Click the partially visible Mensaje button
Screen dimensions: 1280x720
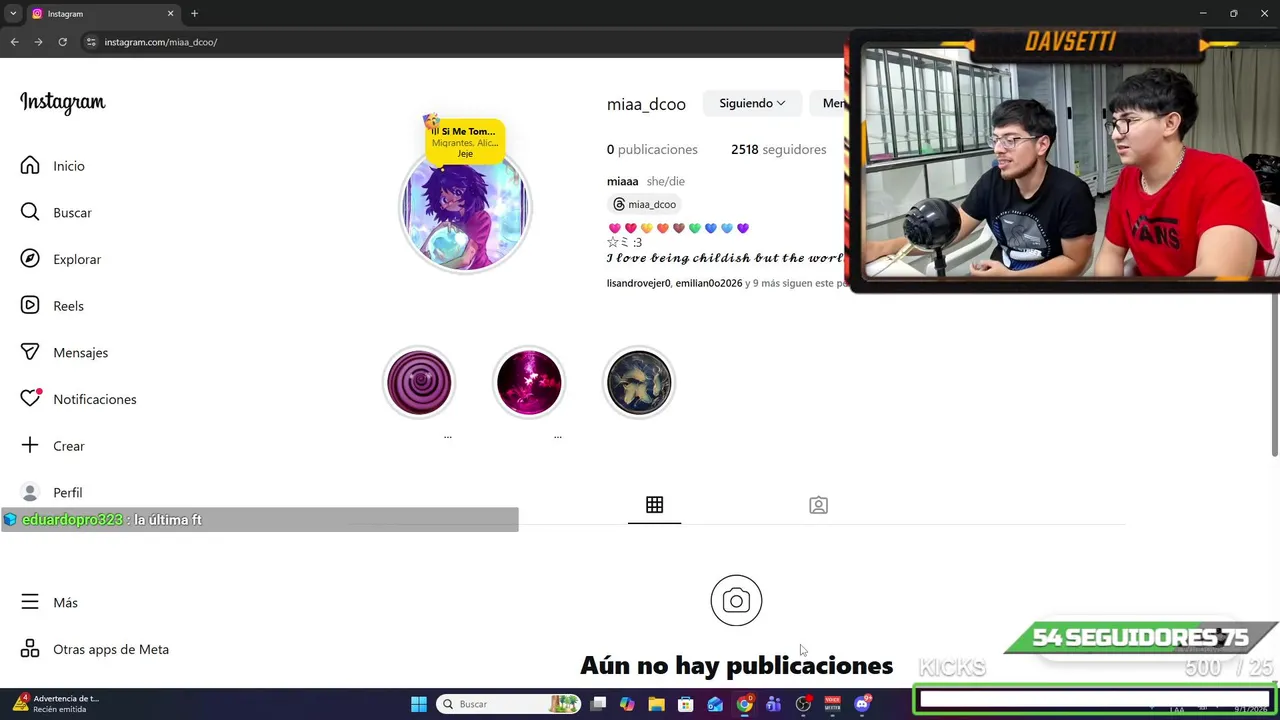[829, 103]
